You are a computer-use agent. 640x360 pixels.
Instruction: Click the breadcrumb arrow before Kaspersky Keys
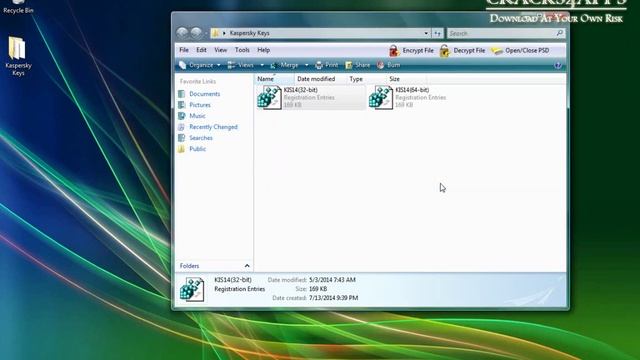click(x=224, y=33)
